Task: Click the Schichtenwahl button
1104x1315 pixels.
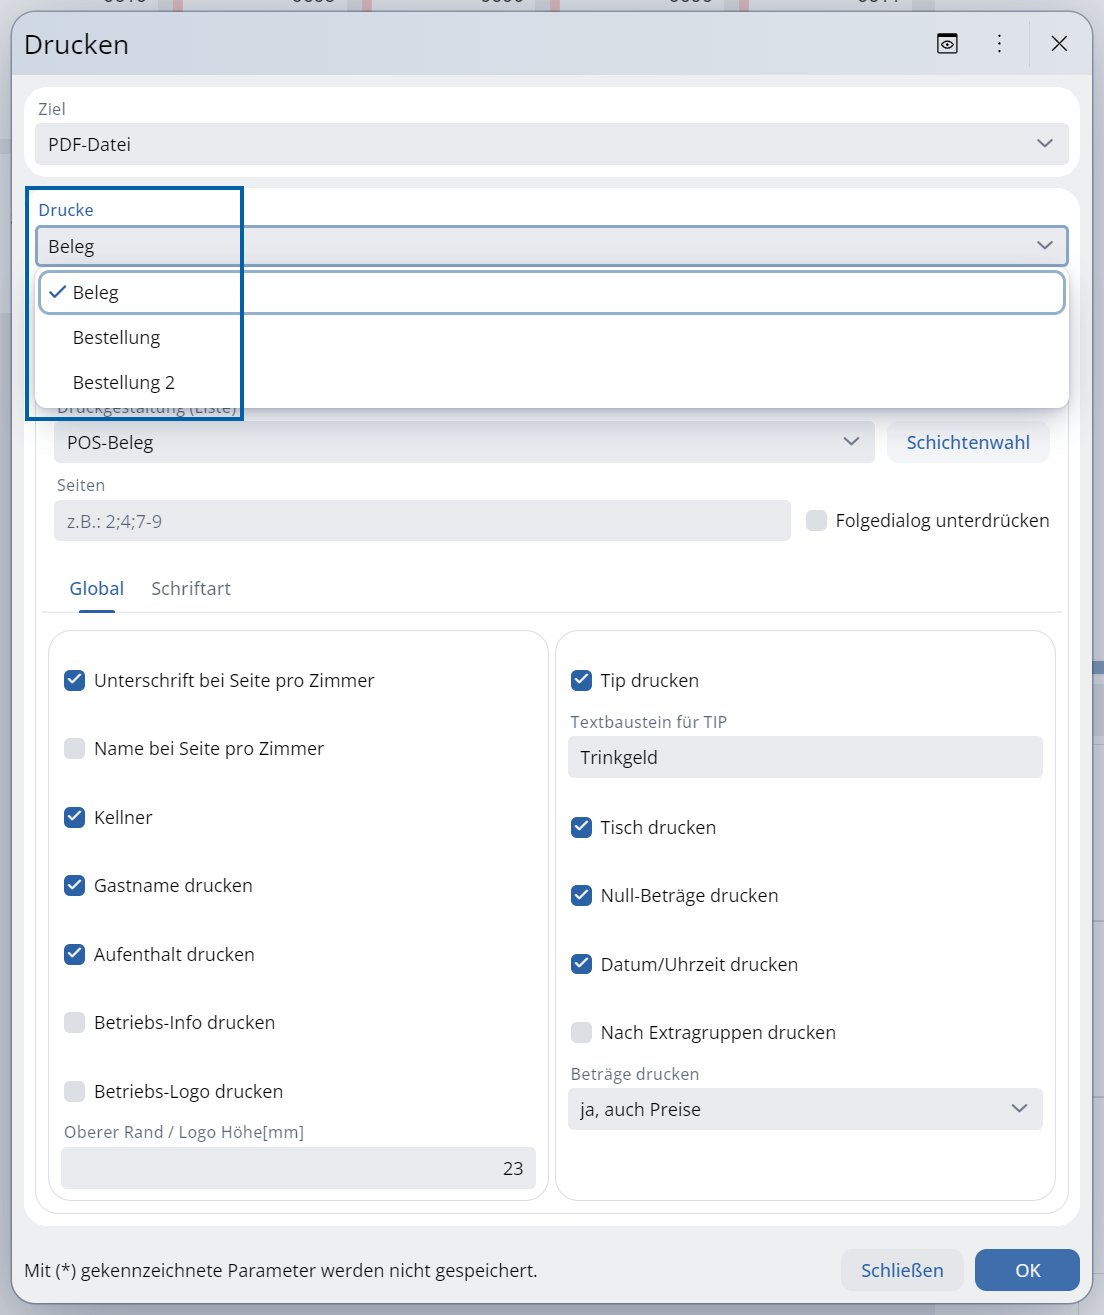Action: [x=967, y=442]
